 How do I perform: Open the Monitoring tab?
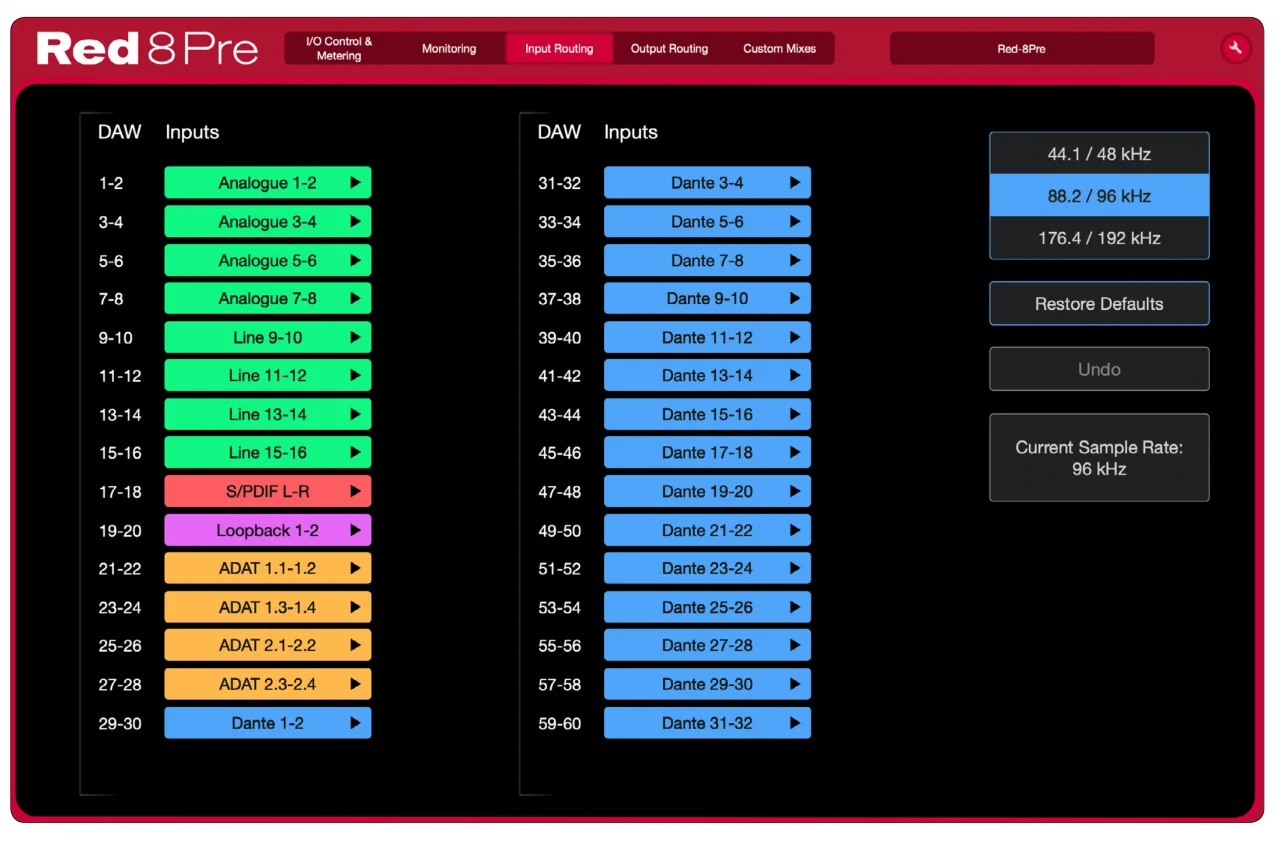[449, 48]
